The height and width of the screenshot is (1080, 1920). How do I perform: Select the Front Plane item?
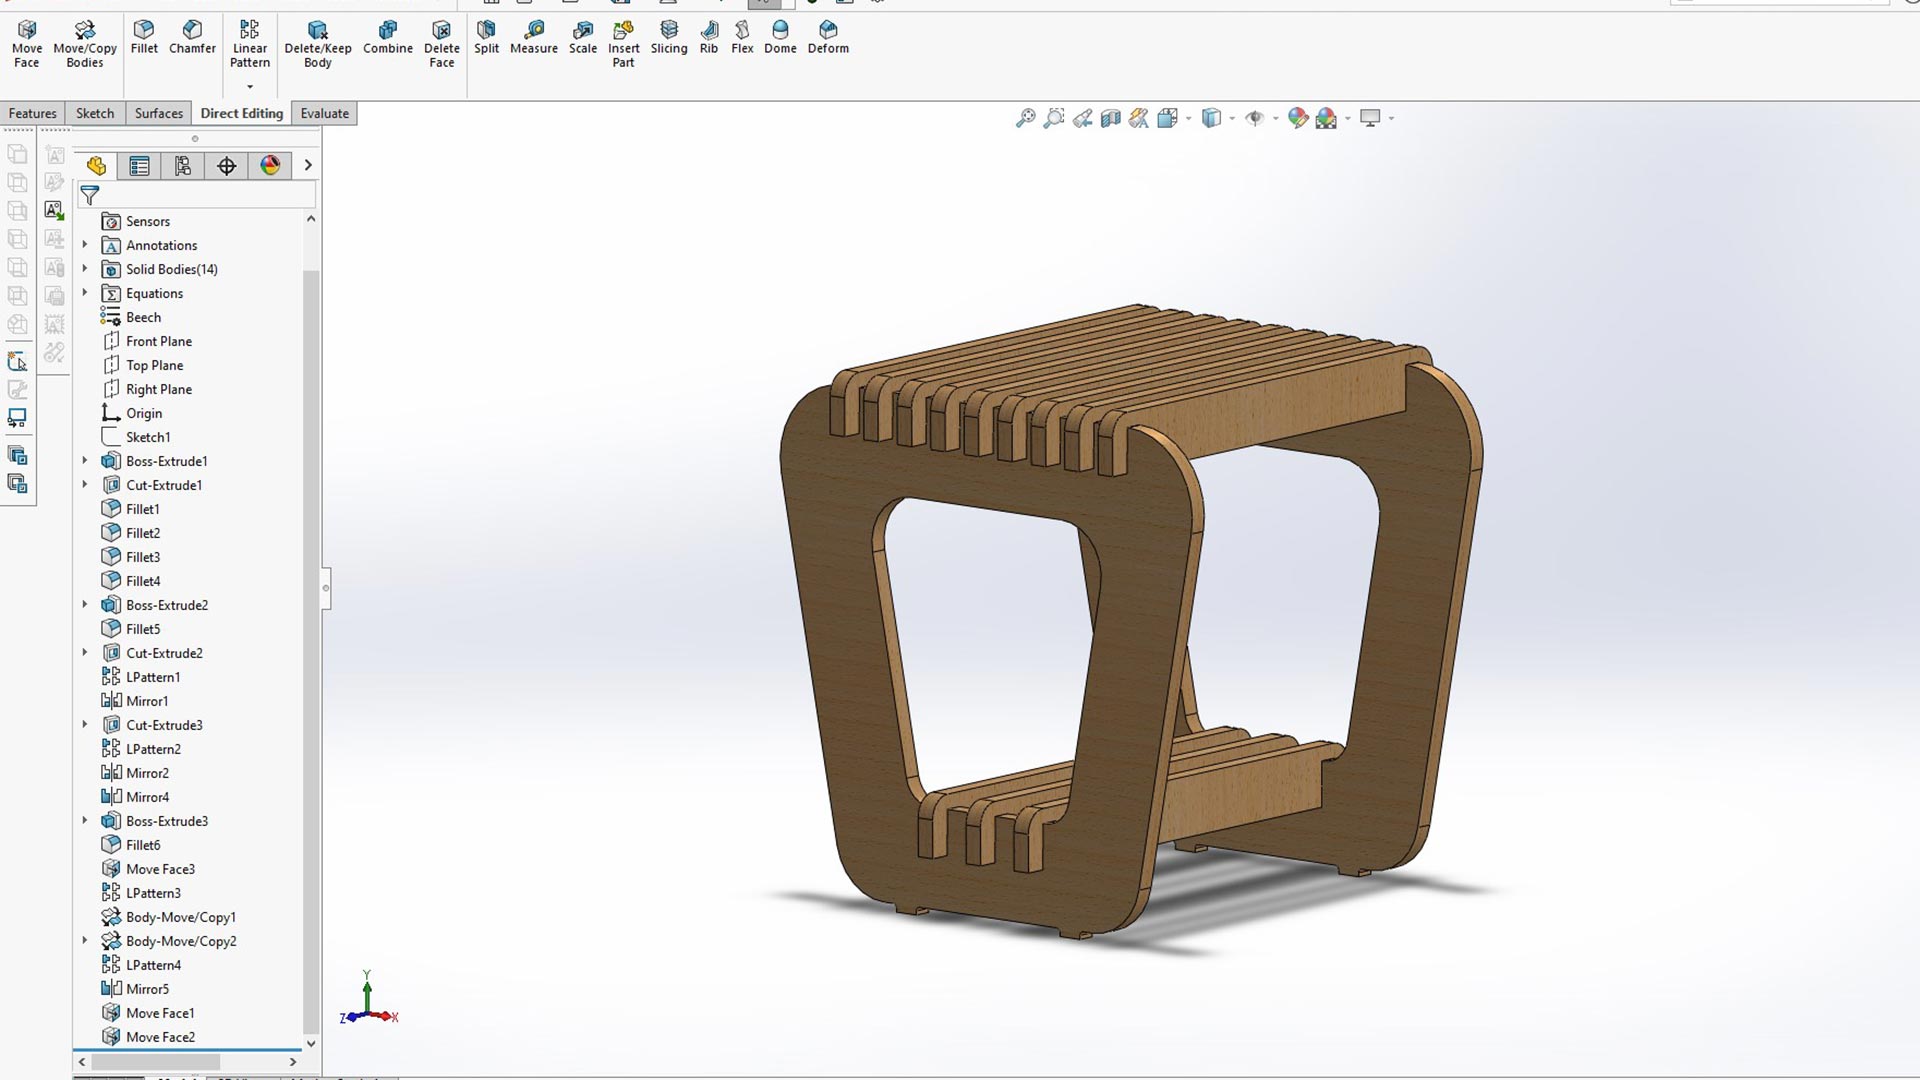(x=147, y=341)
